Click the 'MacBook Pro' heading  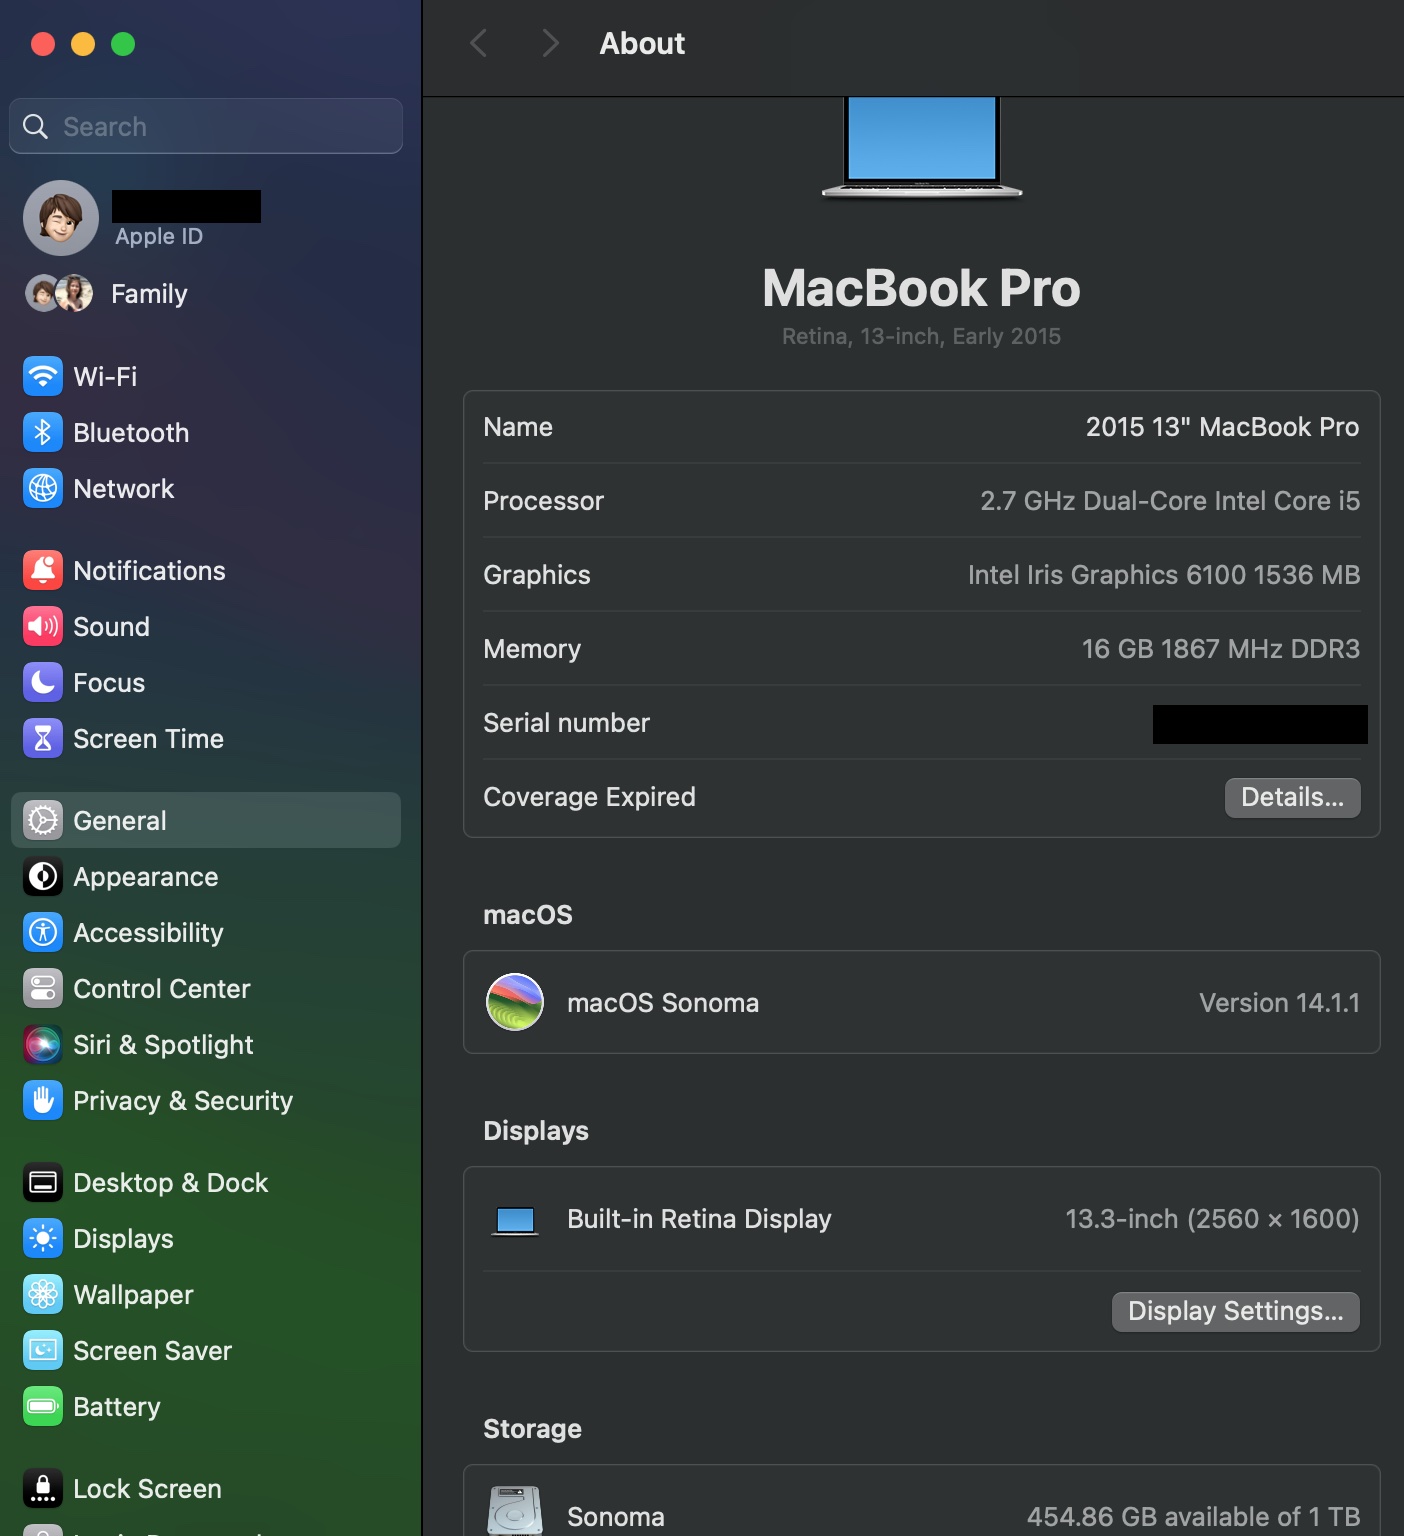pos(921,288)
